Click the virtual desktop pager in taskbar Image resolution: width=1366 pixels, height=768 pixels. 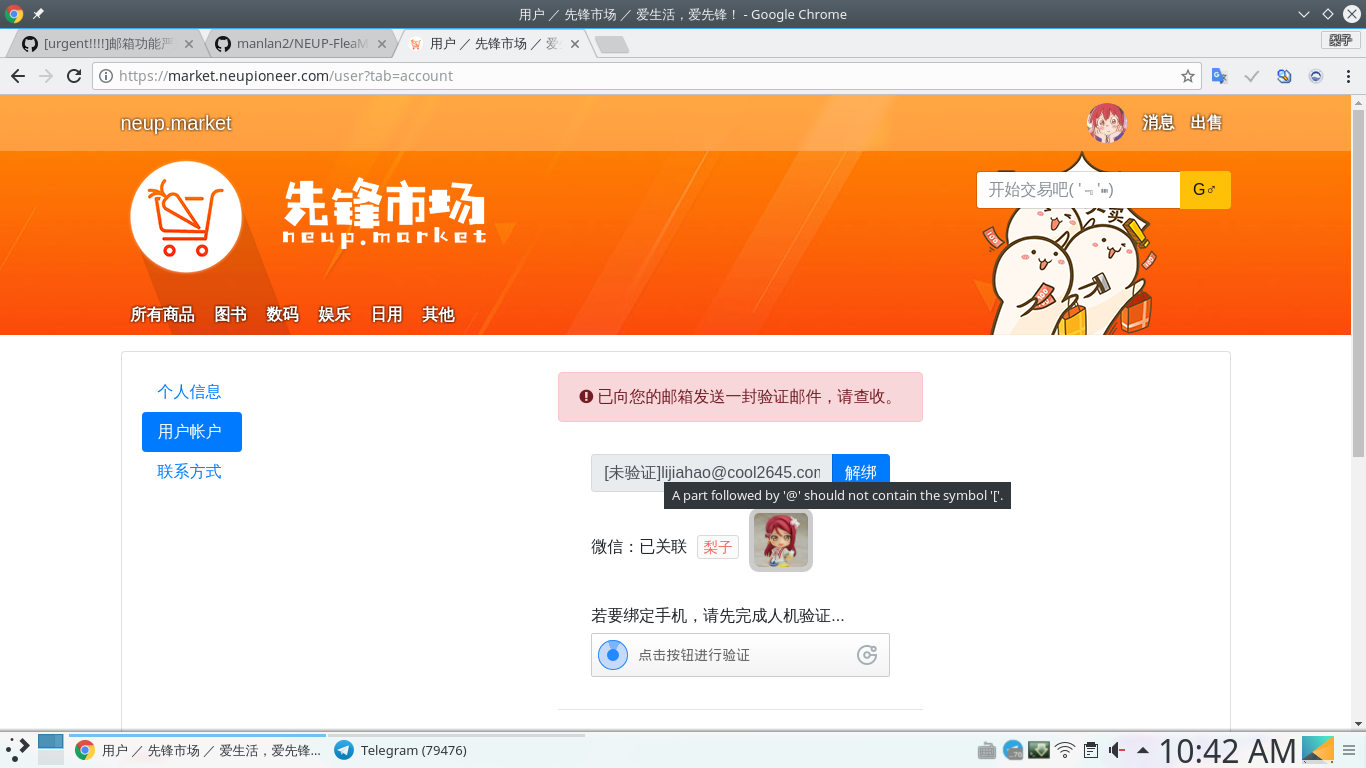click(x=51, y=750)
